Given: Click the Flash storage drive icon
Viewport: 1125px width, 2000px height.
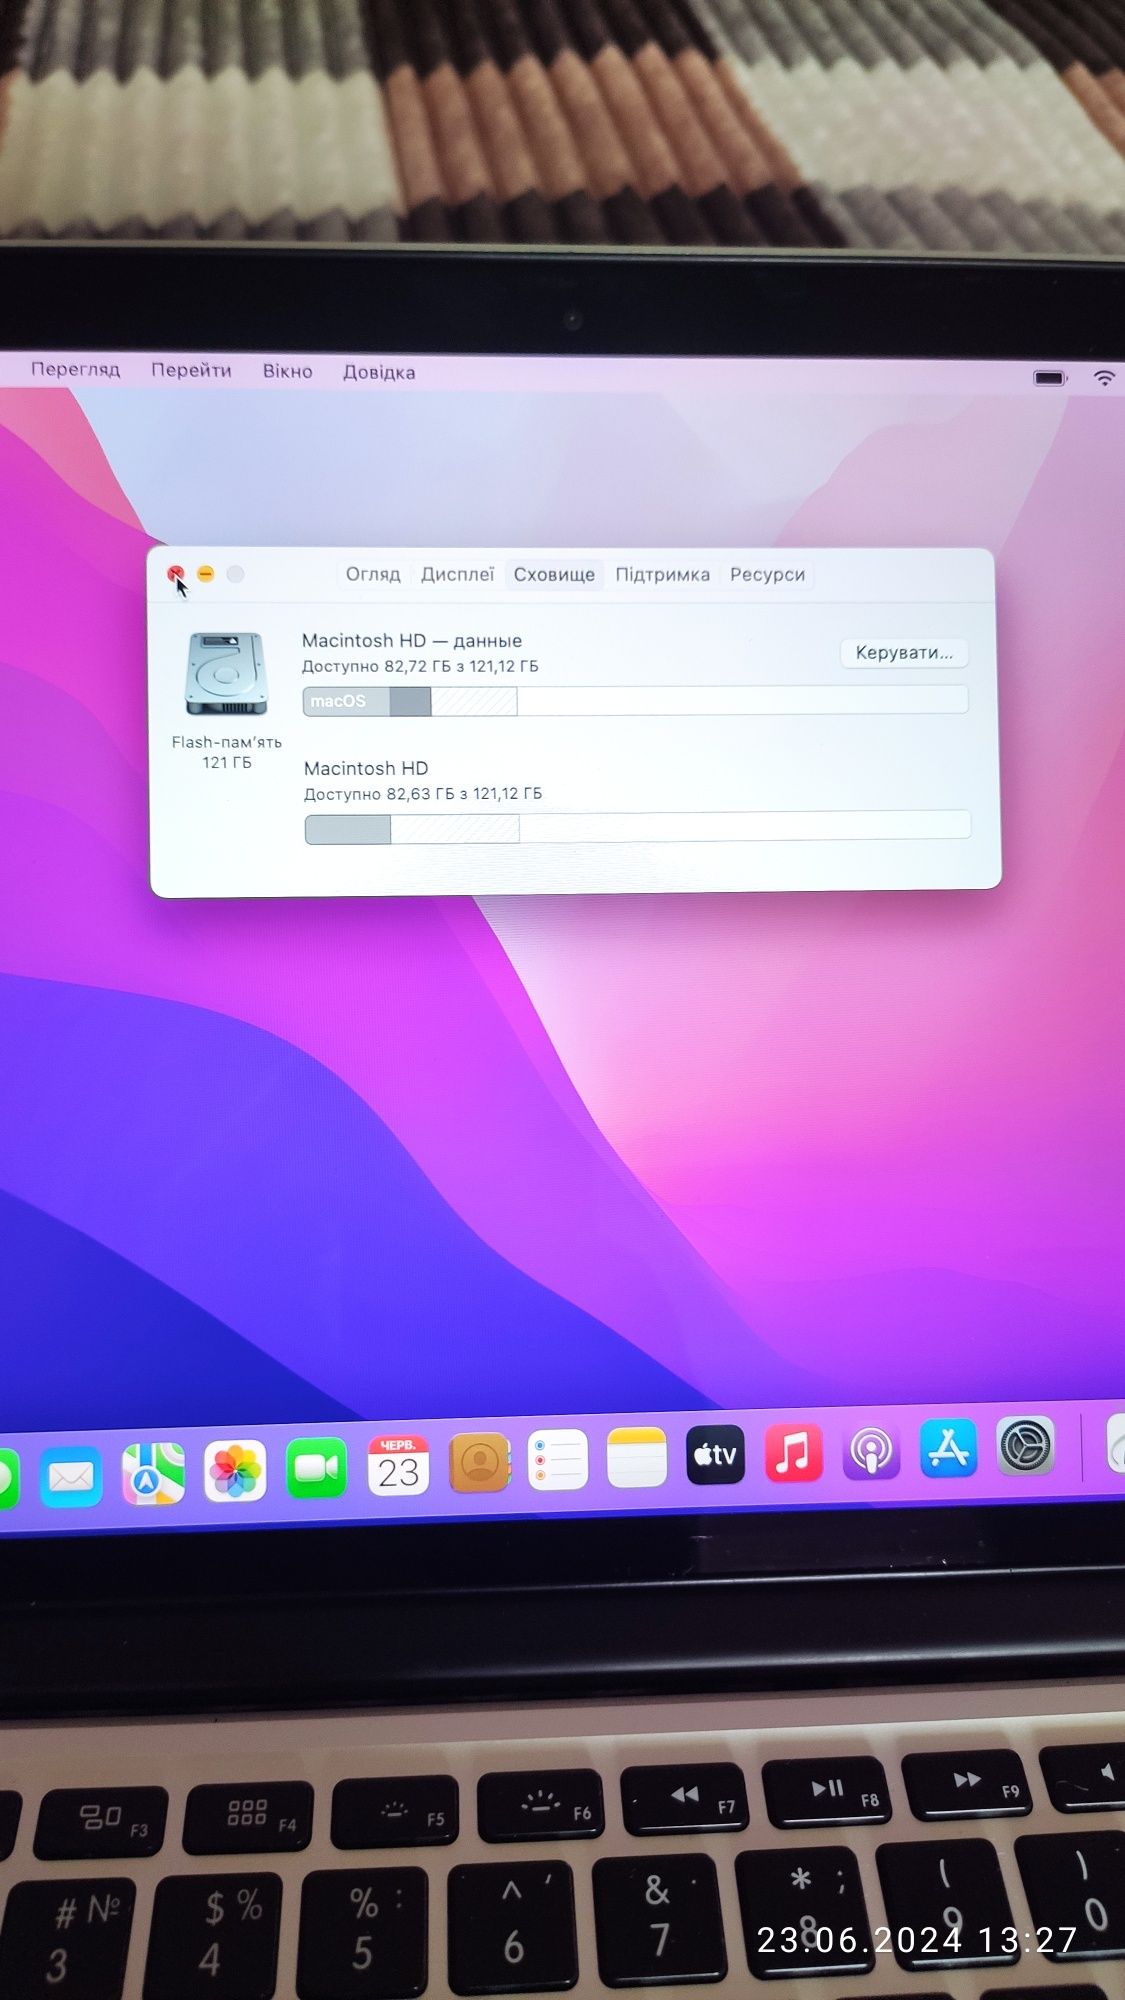Looking at the screenshot, I should pyautogui.click(x=227, y=673).
